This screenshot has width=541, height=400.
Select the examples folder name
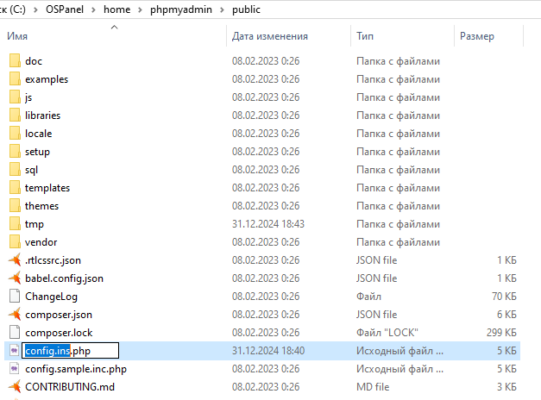coord(47,79)
